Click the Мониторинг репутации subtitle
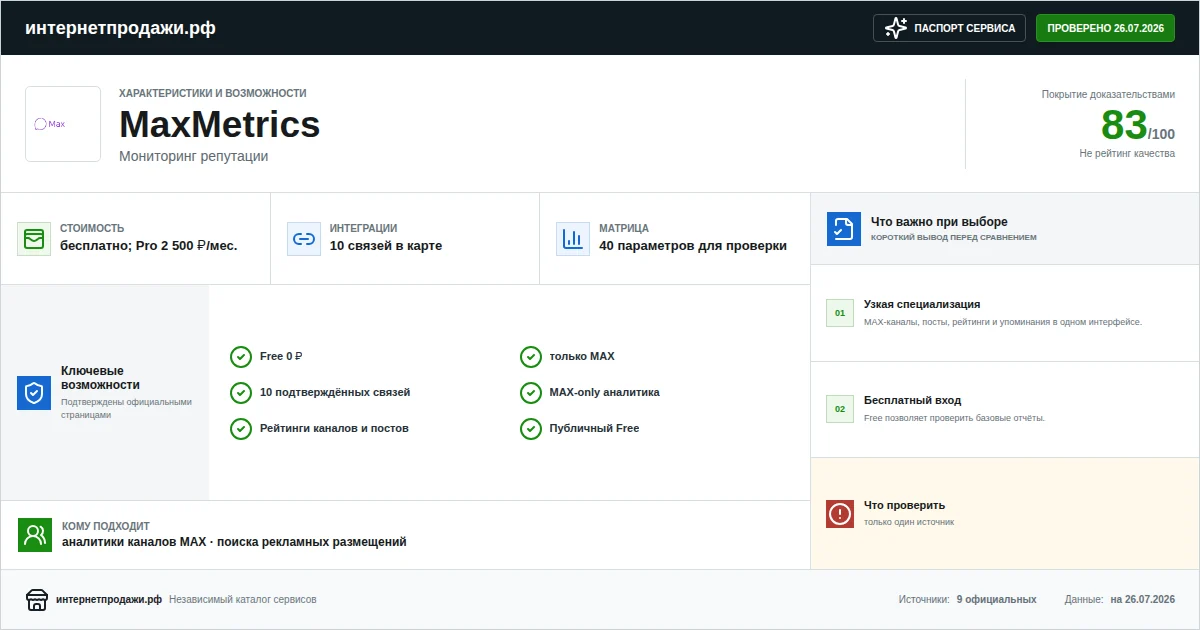Image resolution: width=1200 pixels, height=630 pixels. [194, 156]
